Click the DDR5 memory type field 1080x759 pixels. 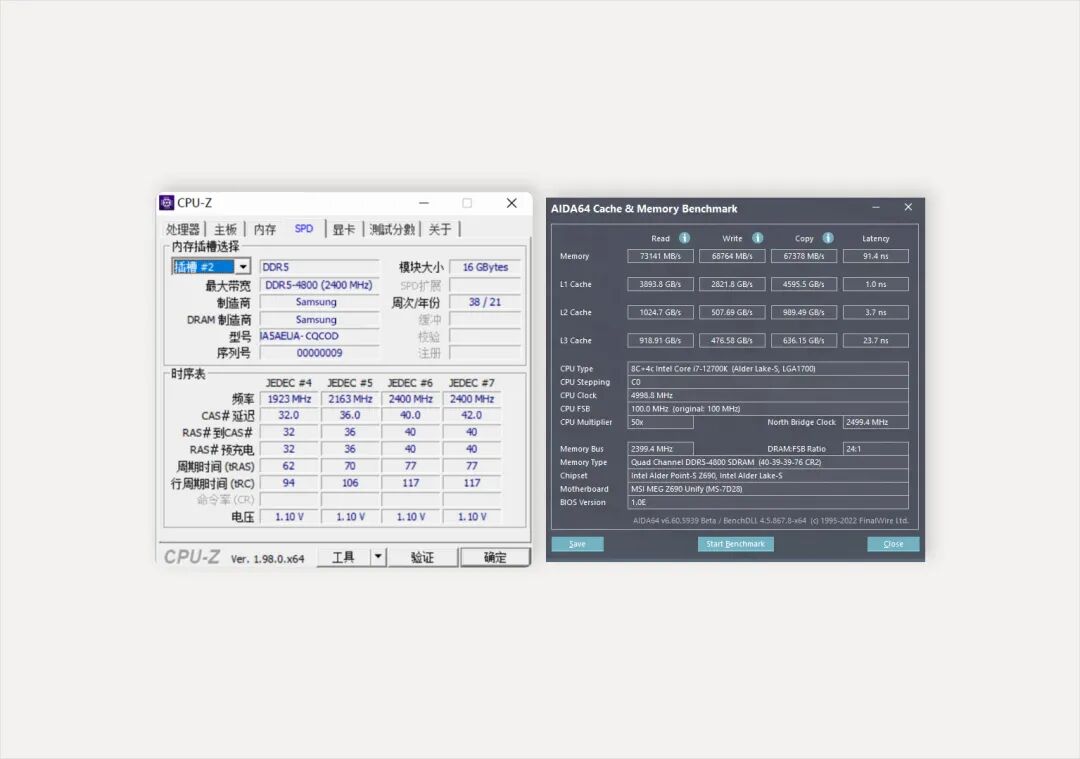(319, 267)
